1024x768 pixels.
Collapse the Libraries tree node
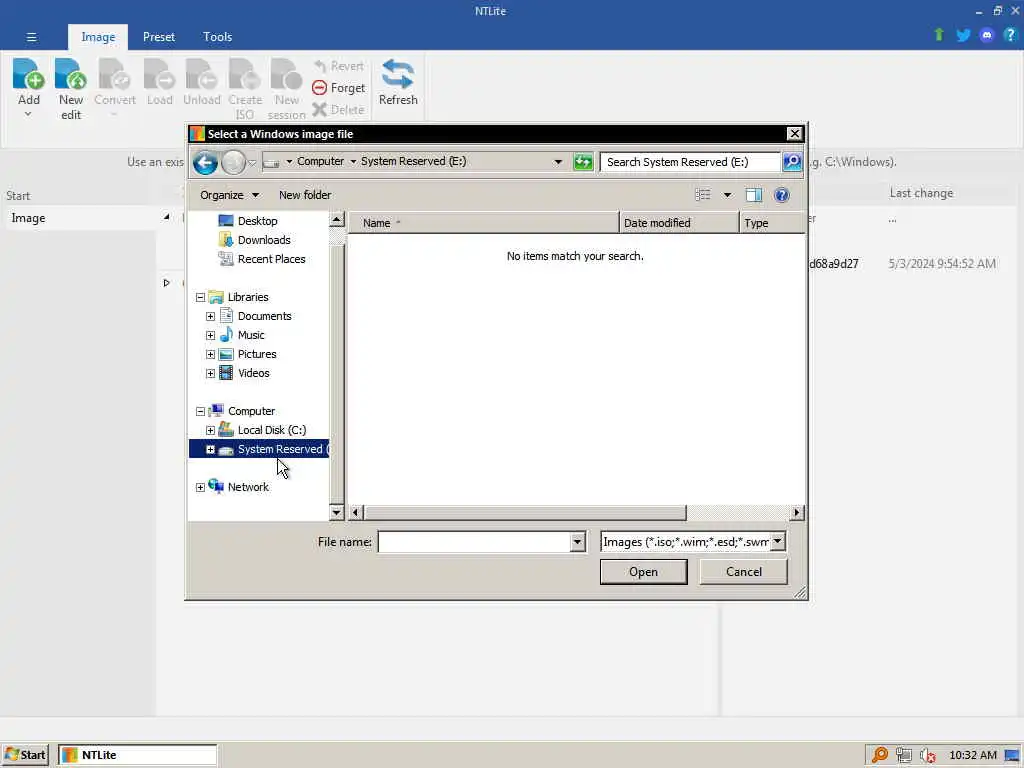point(200,297)
